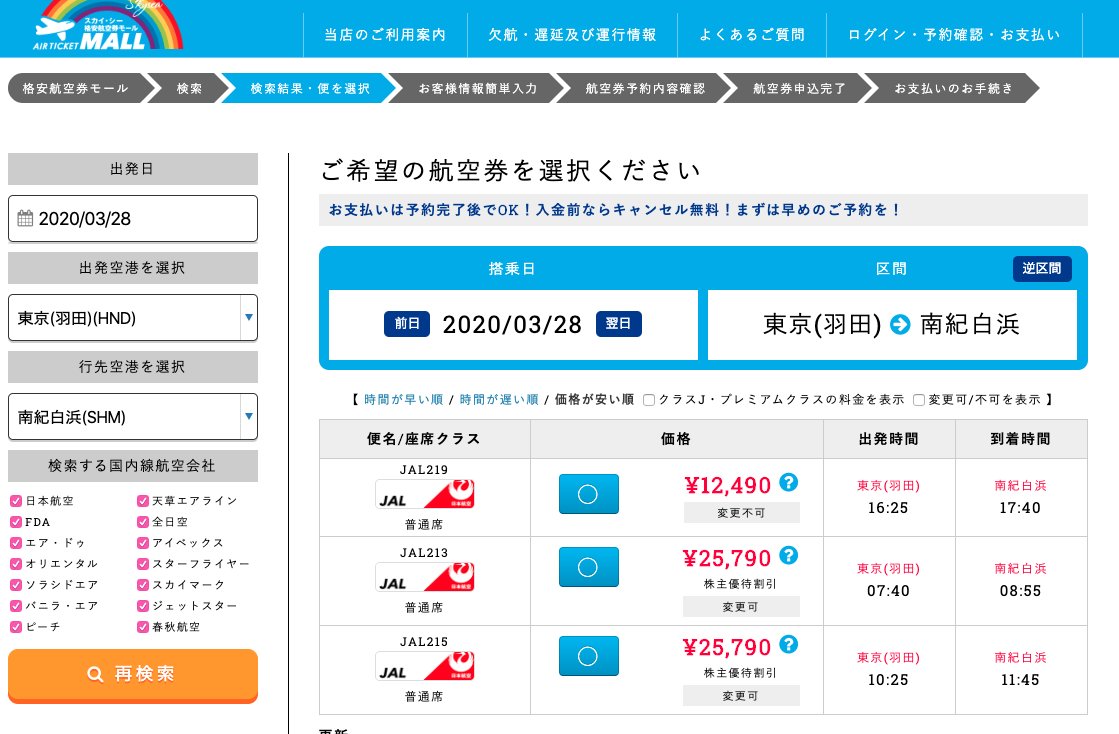This screenshot has width=1119, height=734.
Task: Go to 検索 breadcrumb step
Action: 190,88
